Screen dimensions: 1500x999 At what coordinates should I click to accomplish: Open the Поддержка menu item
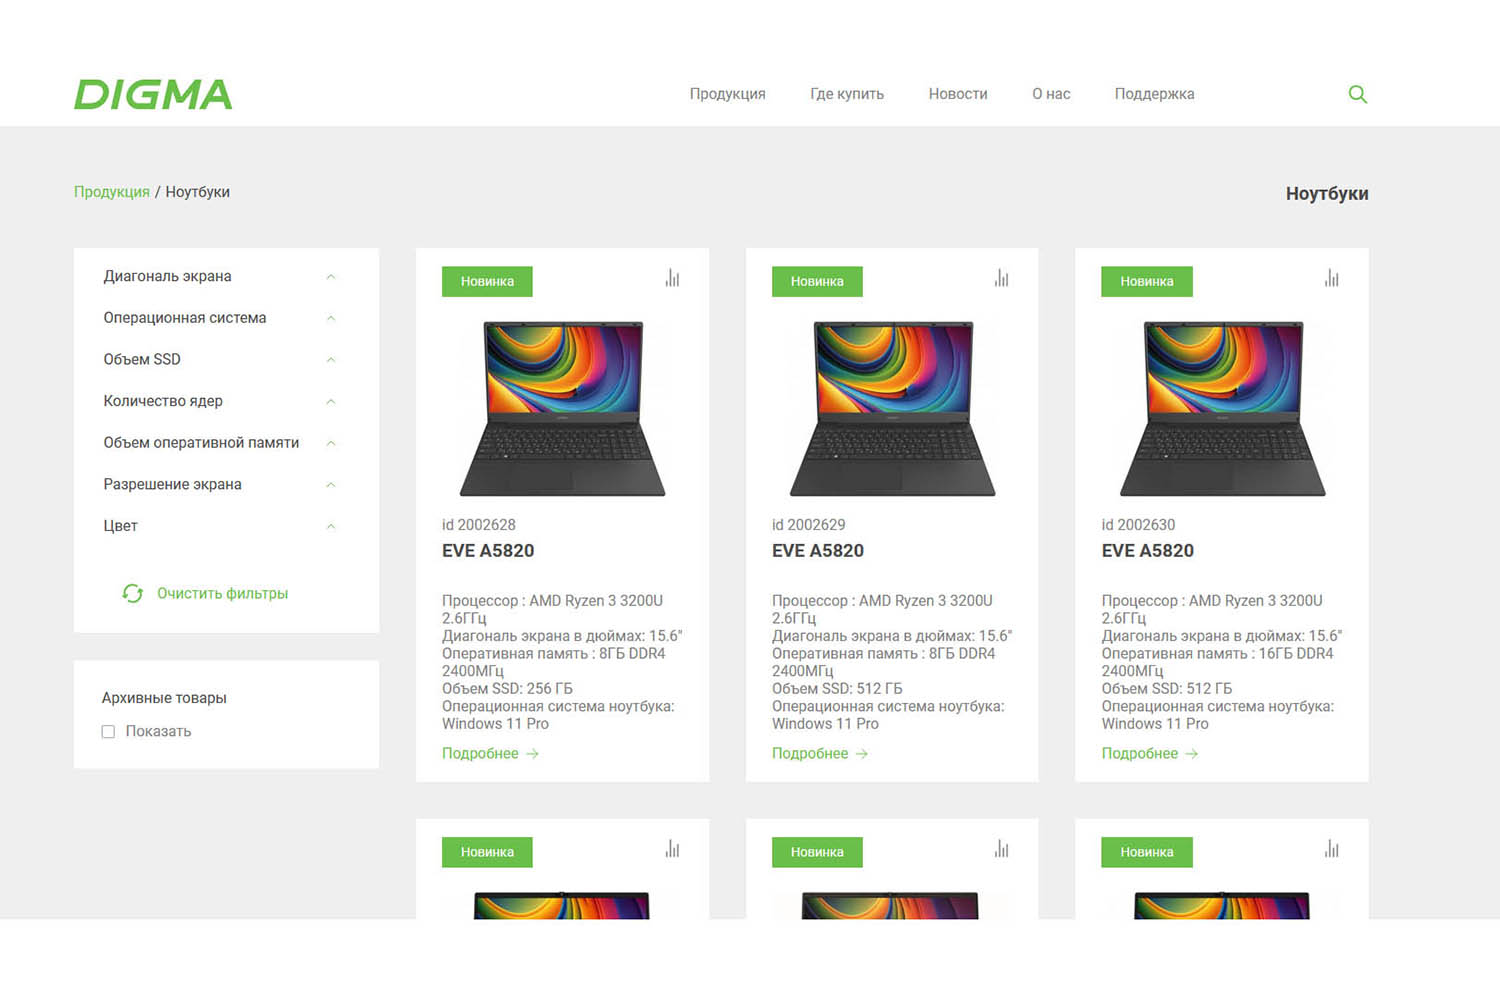[x=1154, y=94]
